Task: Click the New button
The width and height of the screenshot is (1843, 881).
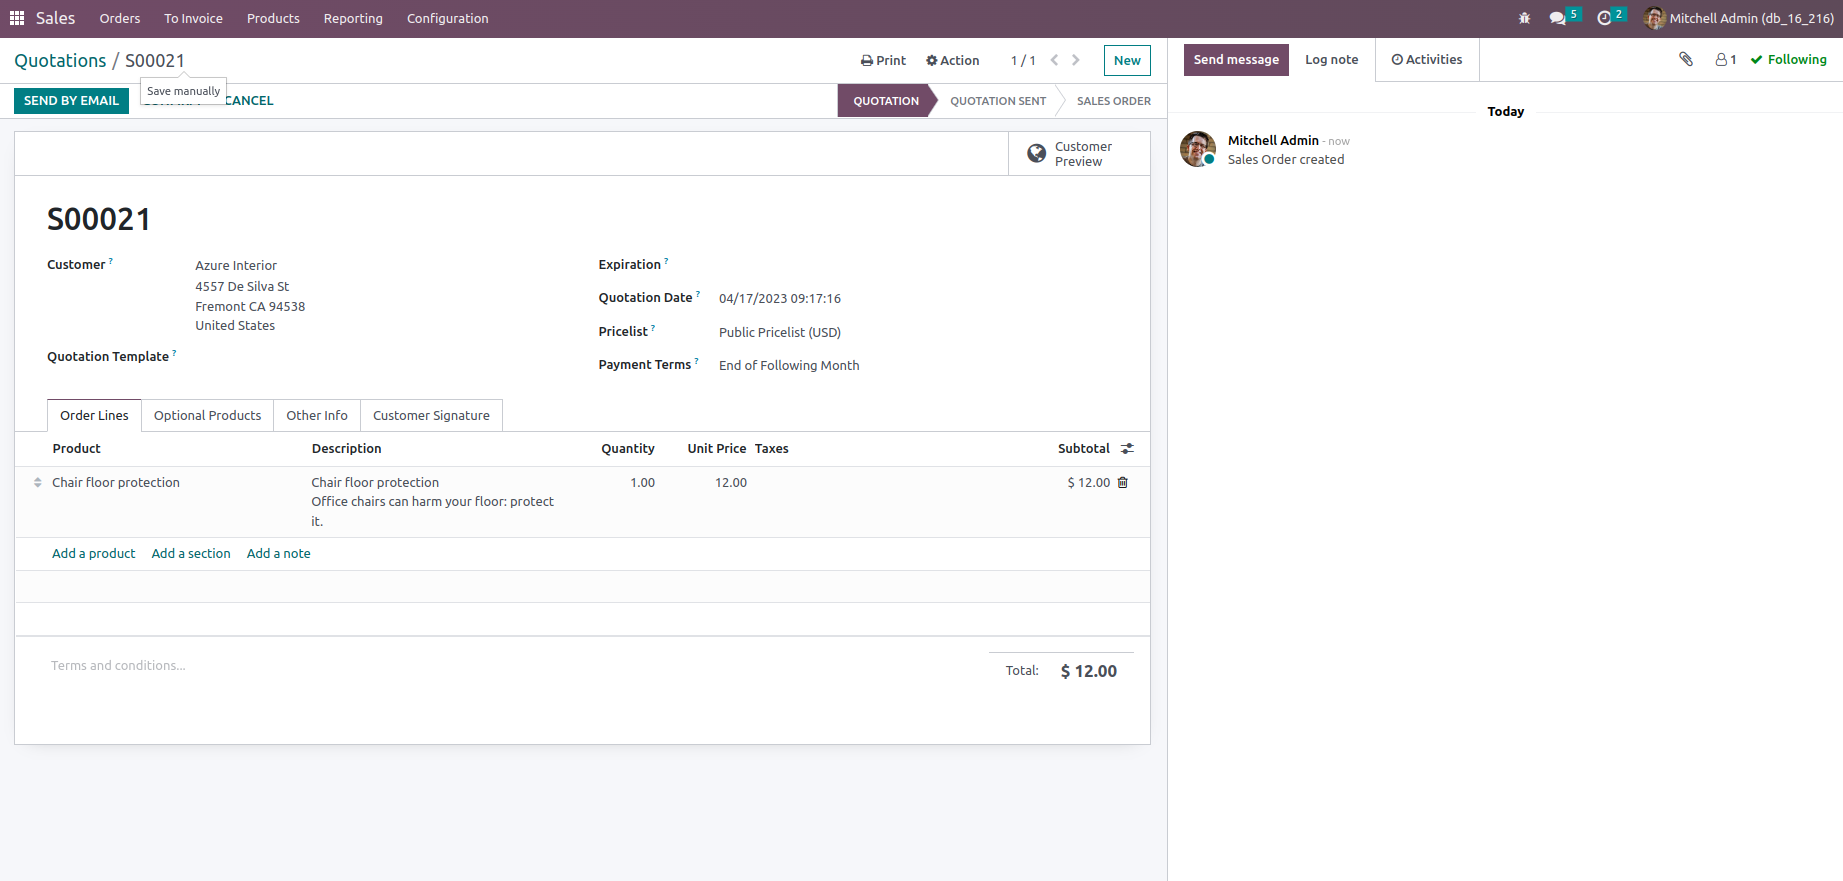Action: tap(1127, 60)
